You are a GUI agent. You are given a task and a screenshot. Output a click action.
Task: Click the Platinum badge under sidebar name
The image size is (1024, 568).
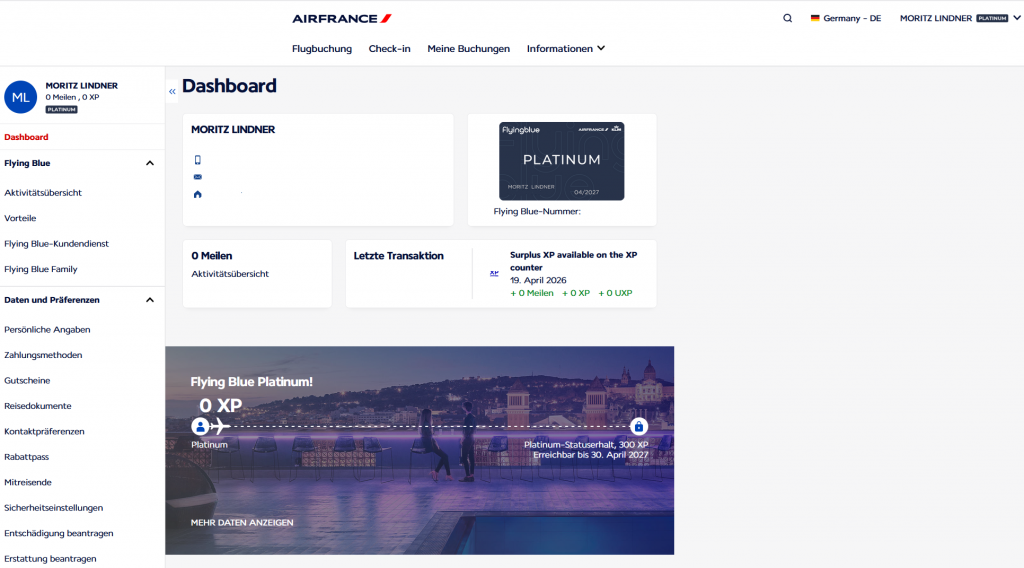[61, 110]
